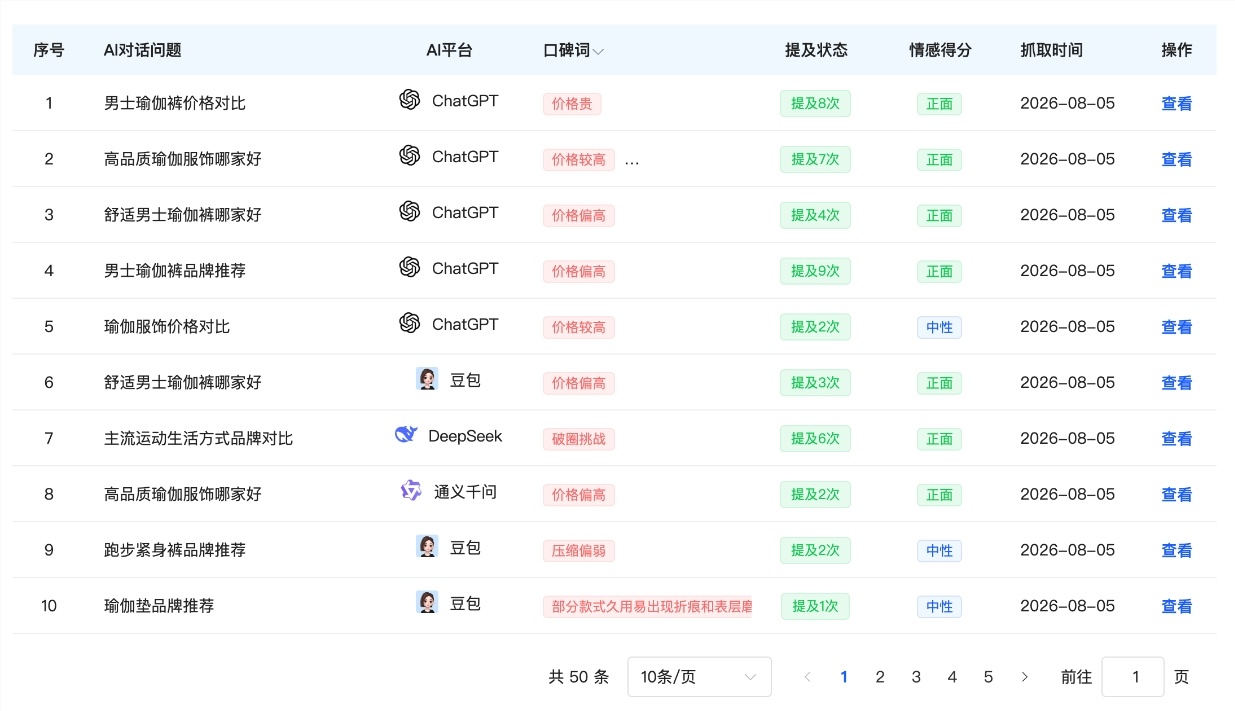This screenshot has width=1235, height=711.
Task: Click the ChatGPT icon for 瑜伽服饰价格对比
Action: click(x=409, y=324)
